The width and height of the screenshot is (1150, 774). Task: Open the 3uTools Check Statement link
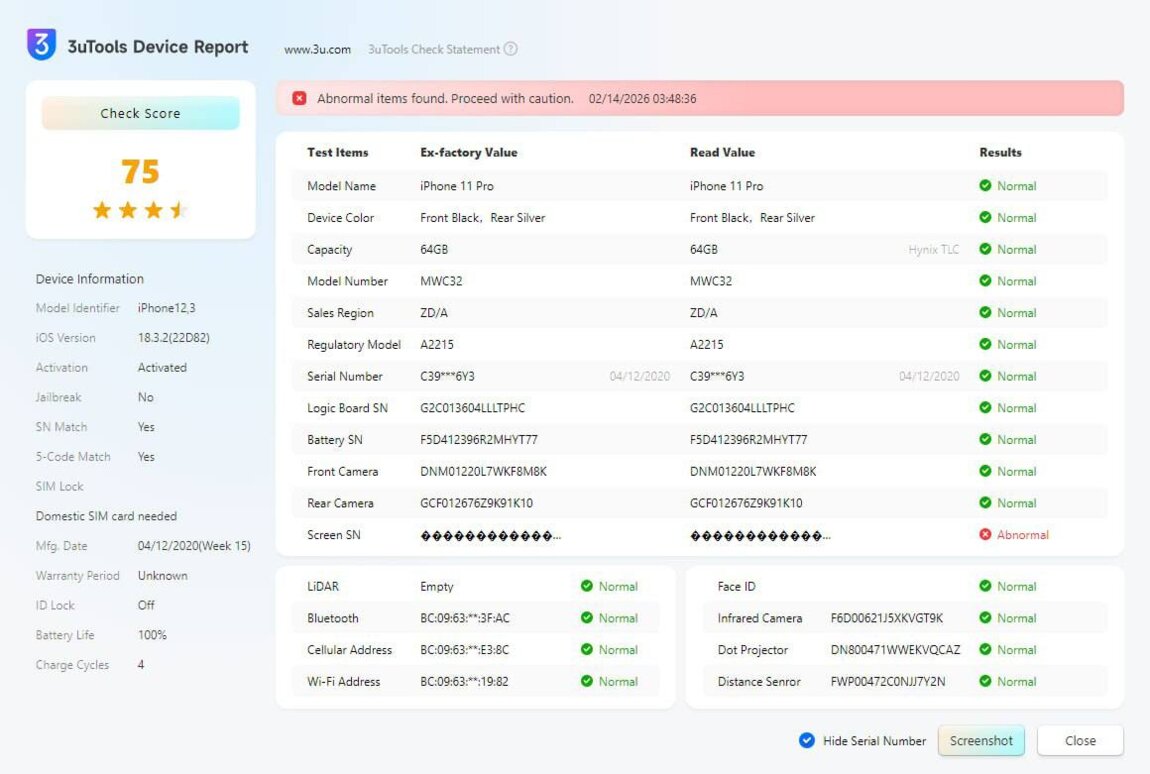coord(433,49)
